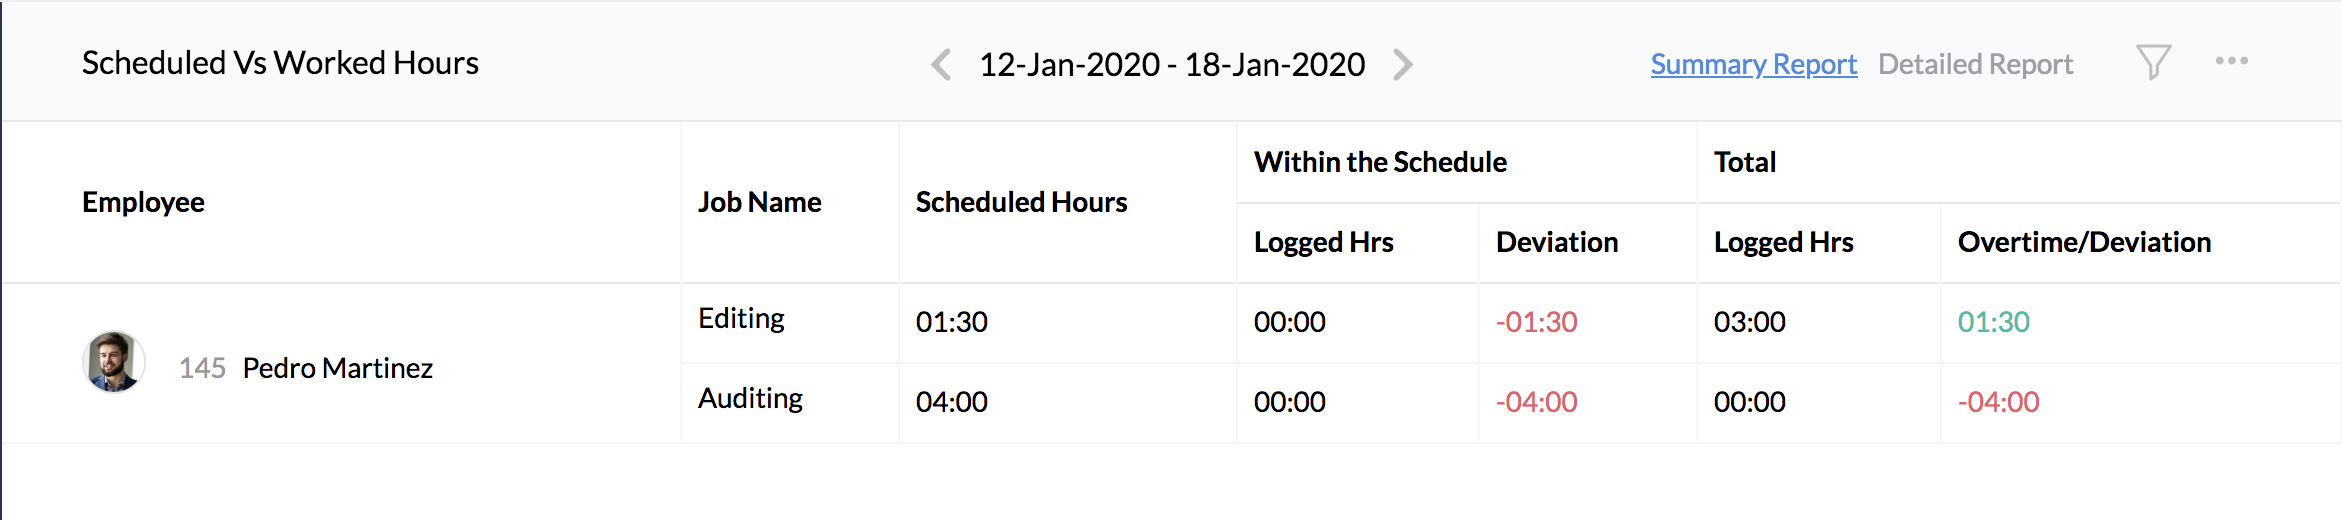Open the filter funnel icon
The height and width of the screenshot is (520, 2342).
click(x=2153, y=62)
